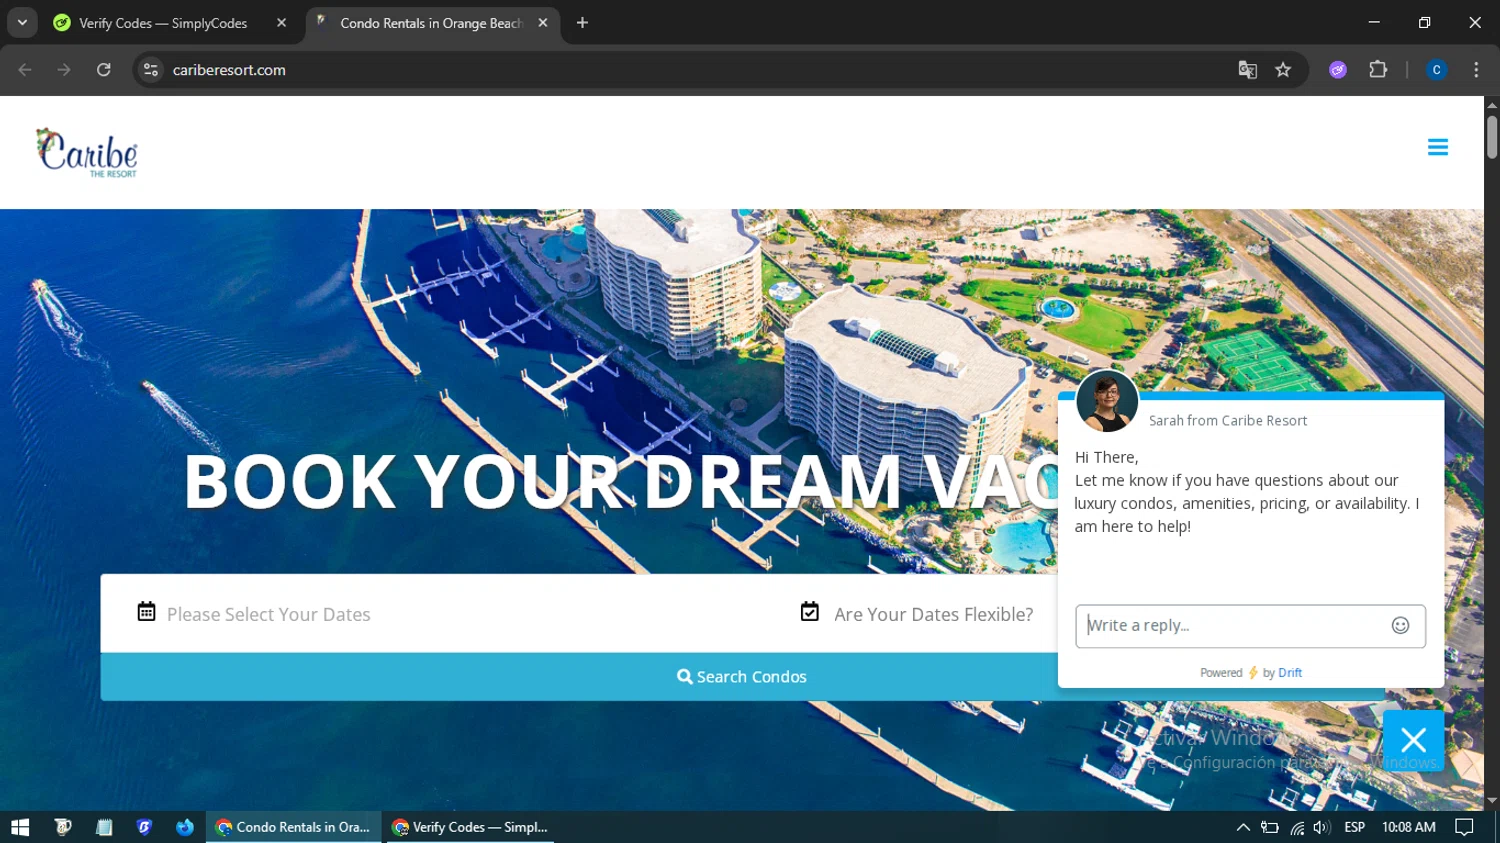Switch to Condo Rentals taskbar window

coord(294,827)
